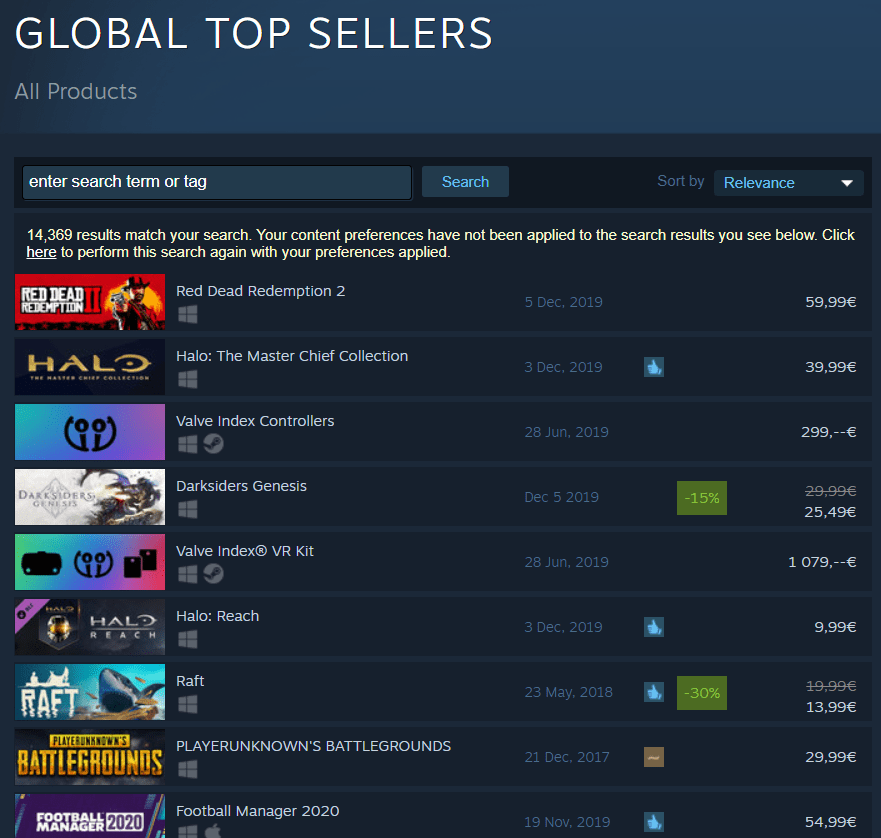
Task: Click the 'here' link to apply preferences
Action: click(x=42, y=252)
